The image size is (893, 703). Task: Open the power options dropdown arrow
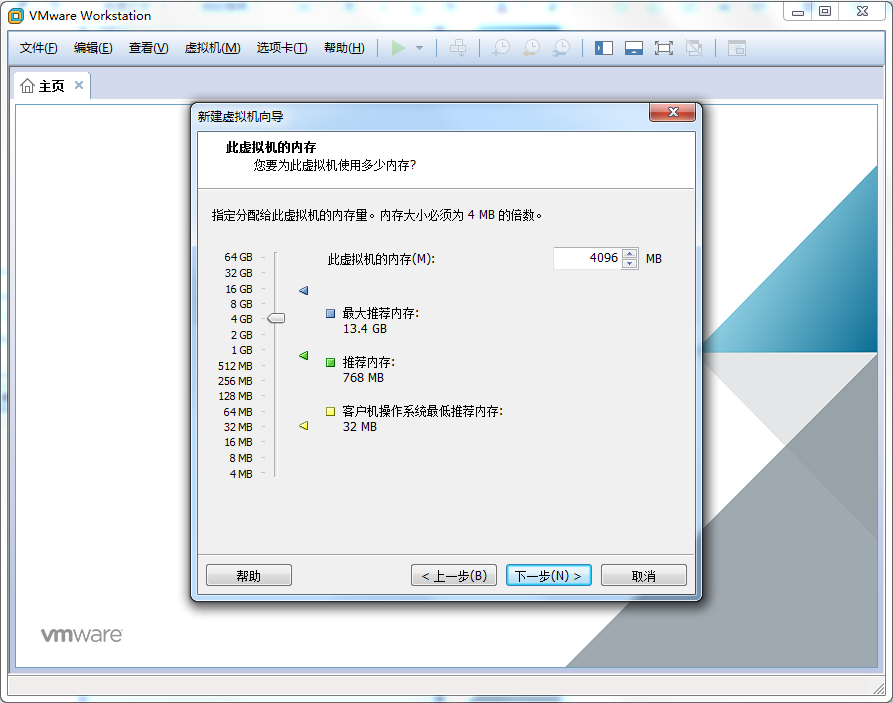[x=420, y=48]
